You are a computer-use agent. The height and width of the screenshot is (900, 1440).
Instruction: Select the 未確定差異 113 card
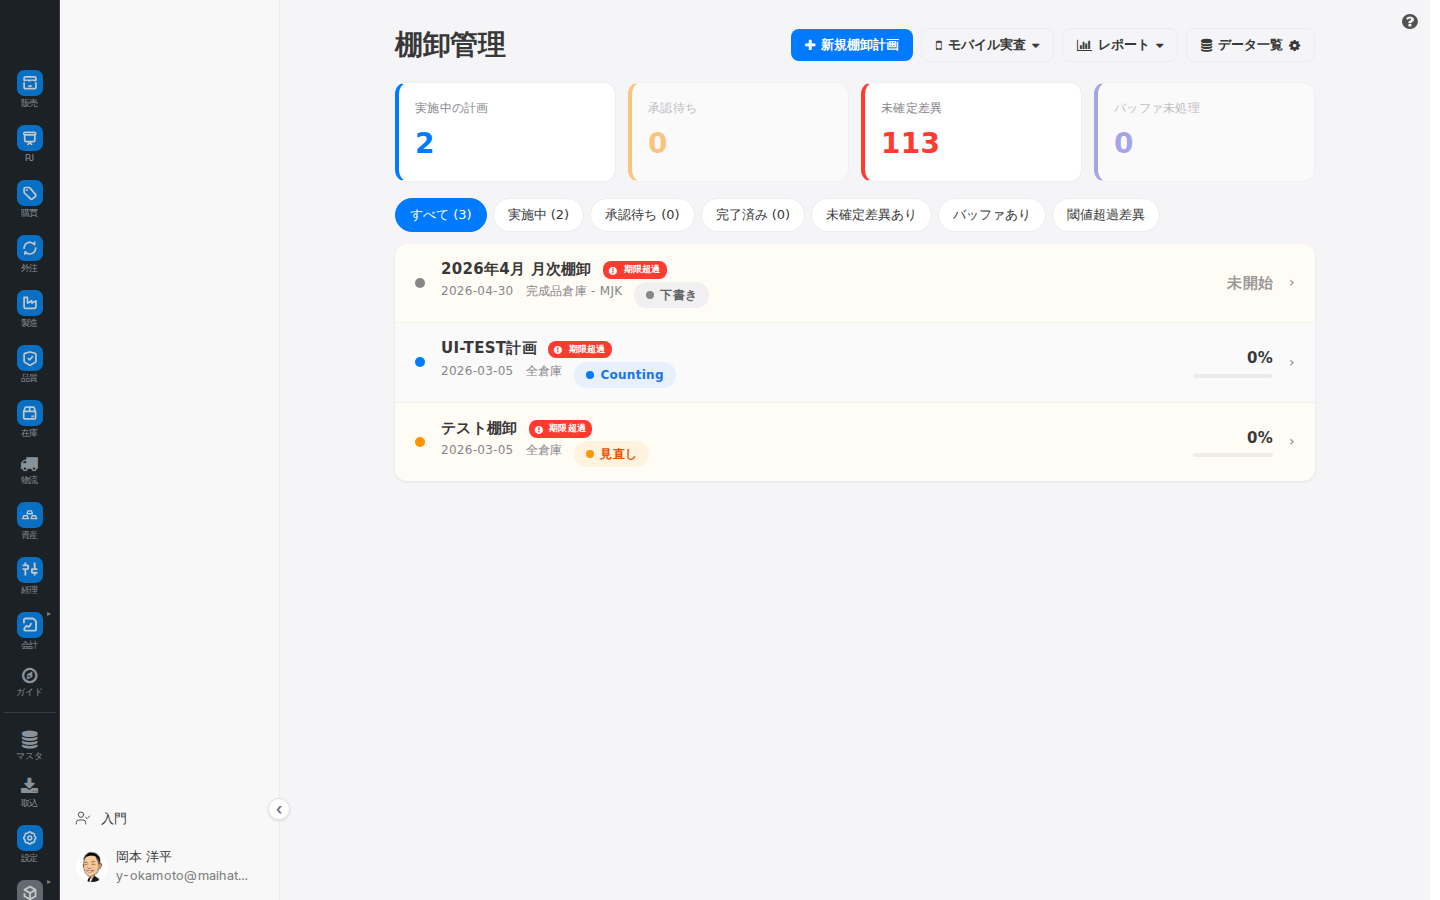[x=971, y=132]
